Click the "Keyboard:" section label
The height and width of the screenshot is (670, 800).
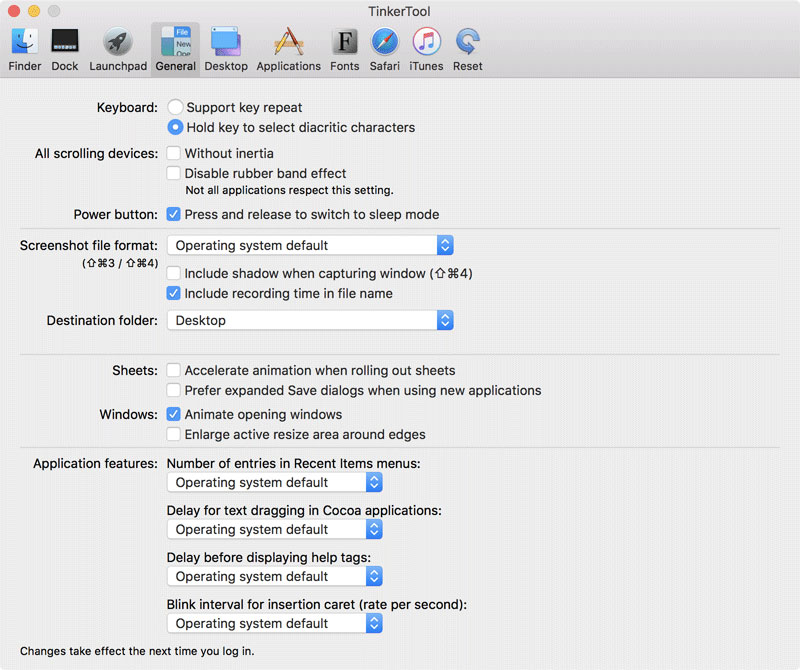pyautogui.click(x=128, y=108)
